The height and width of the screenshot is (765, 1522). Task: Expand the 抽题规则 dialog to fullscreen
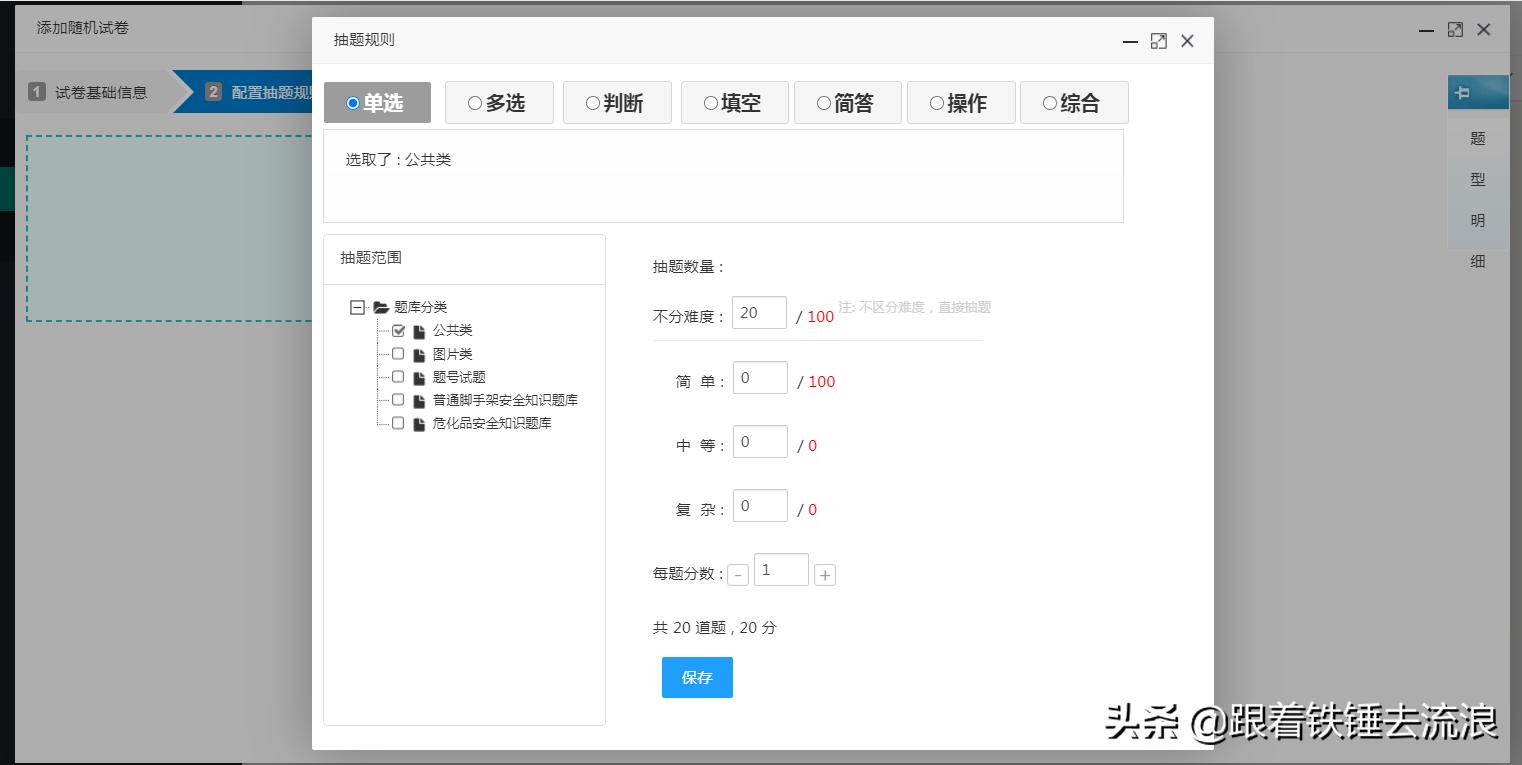(x=1158, y=41)
